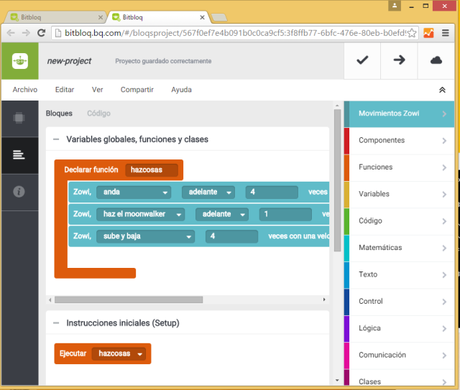
Task: Open the 'anda' movement dropdown
Action: click(x=134, y=192)
